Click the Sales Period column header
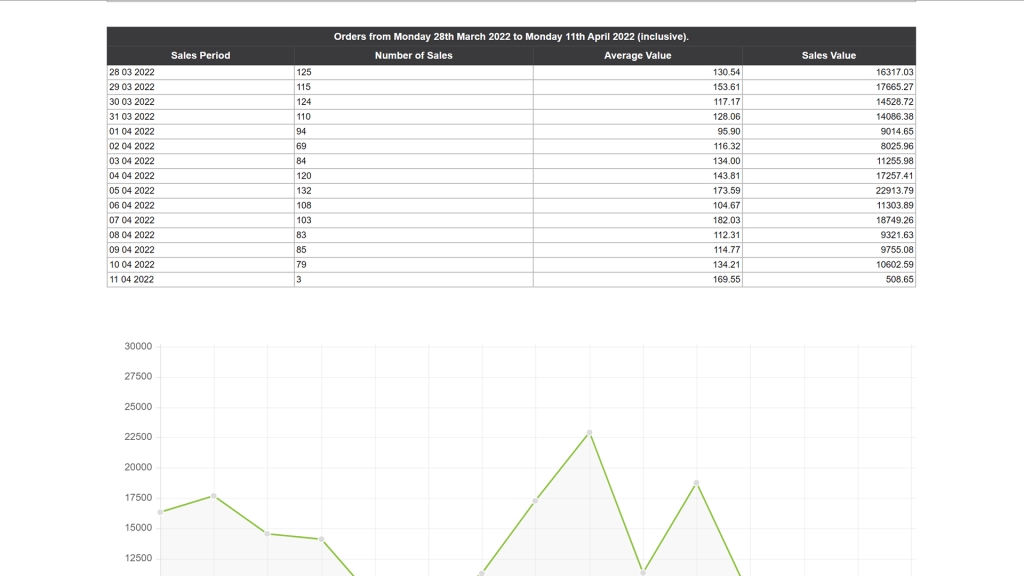Viewport: 1024px width, 576px height. (x=200, y=56)
